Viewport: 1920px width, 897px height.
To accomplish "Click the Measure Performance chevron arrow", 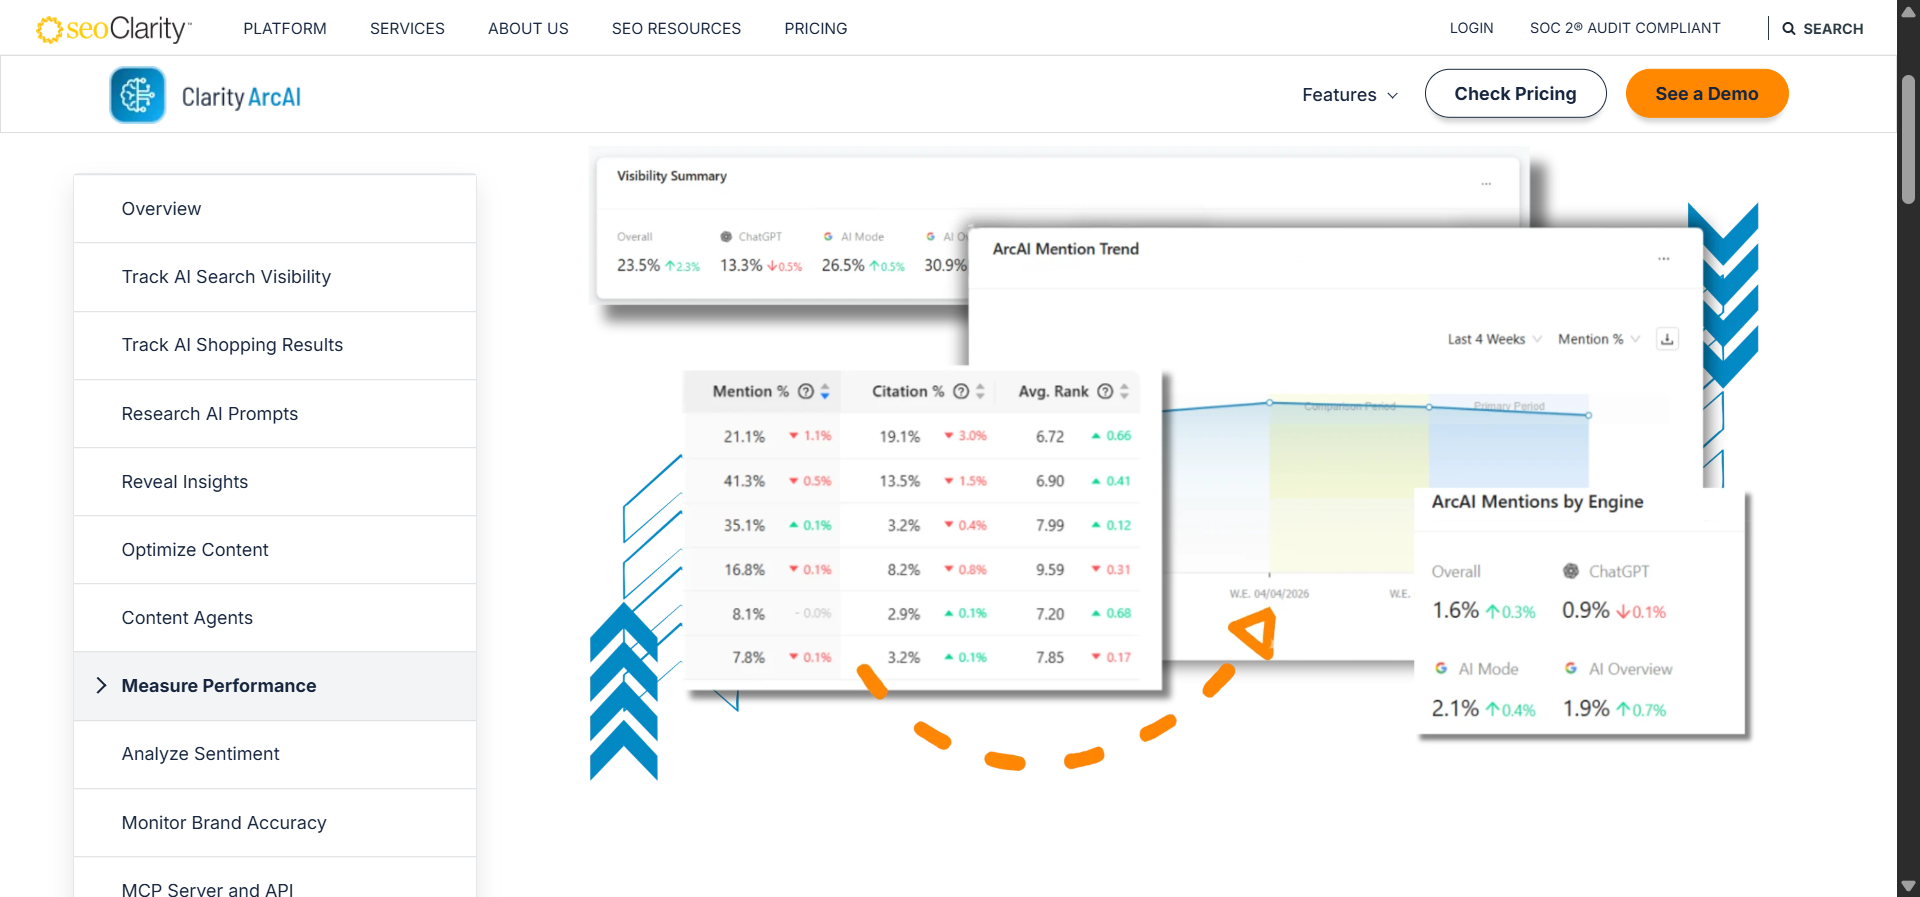I will pyautogui.click(x=101, y=685).
